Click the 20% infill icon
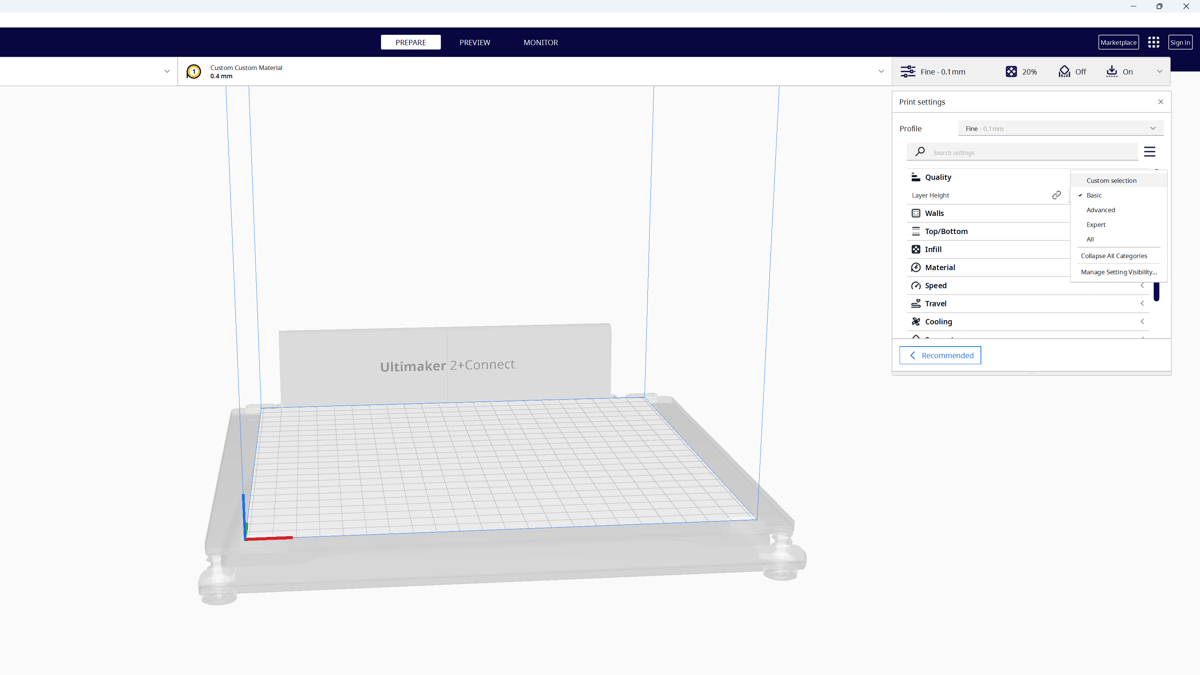 [1011, 72]
